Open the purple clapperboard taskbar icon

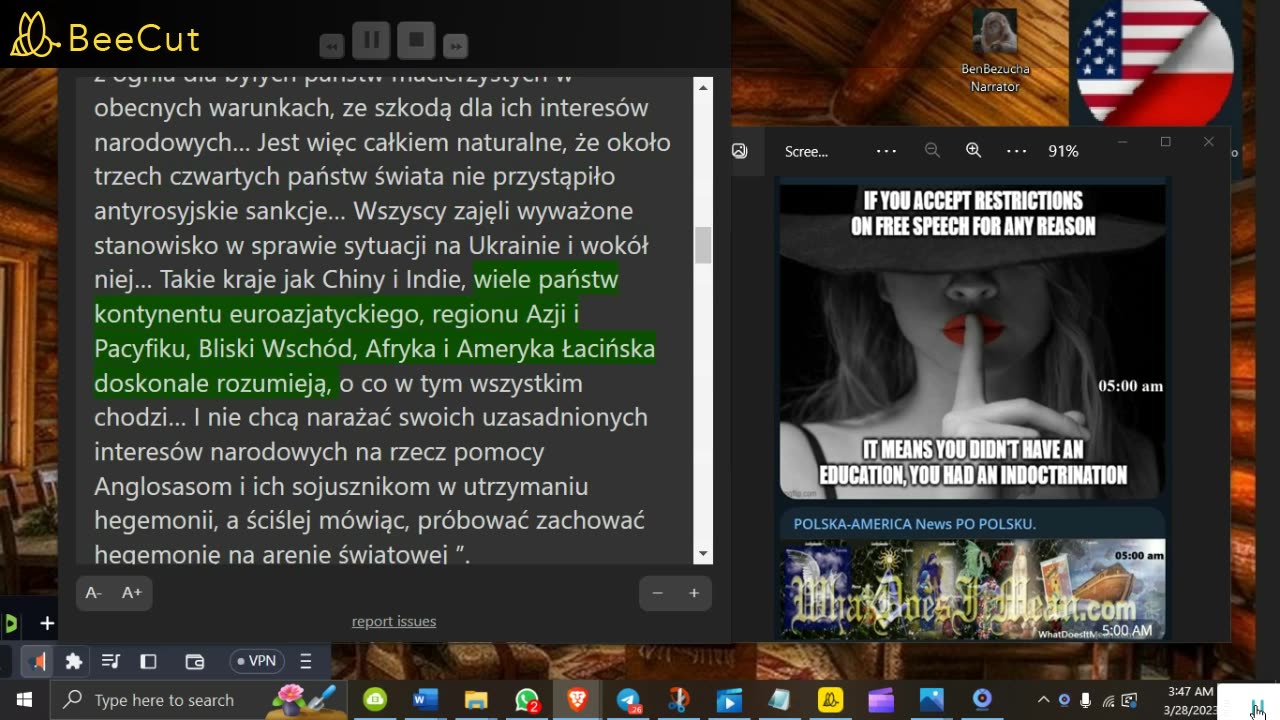pyautogui.click(x=881, y=700)
